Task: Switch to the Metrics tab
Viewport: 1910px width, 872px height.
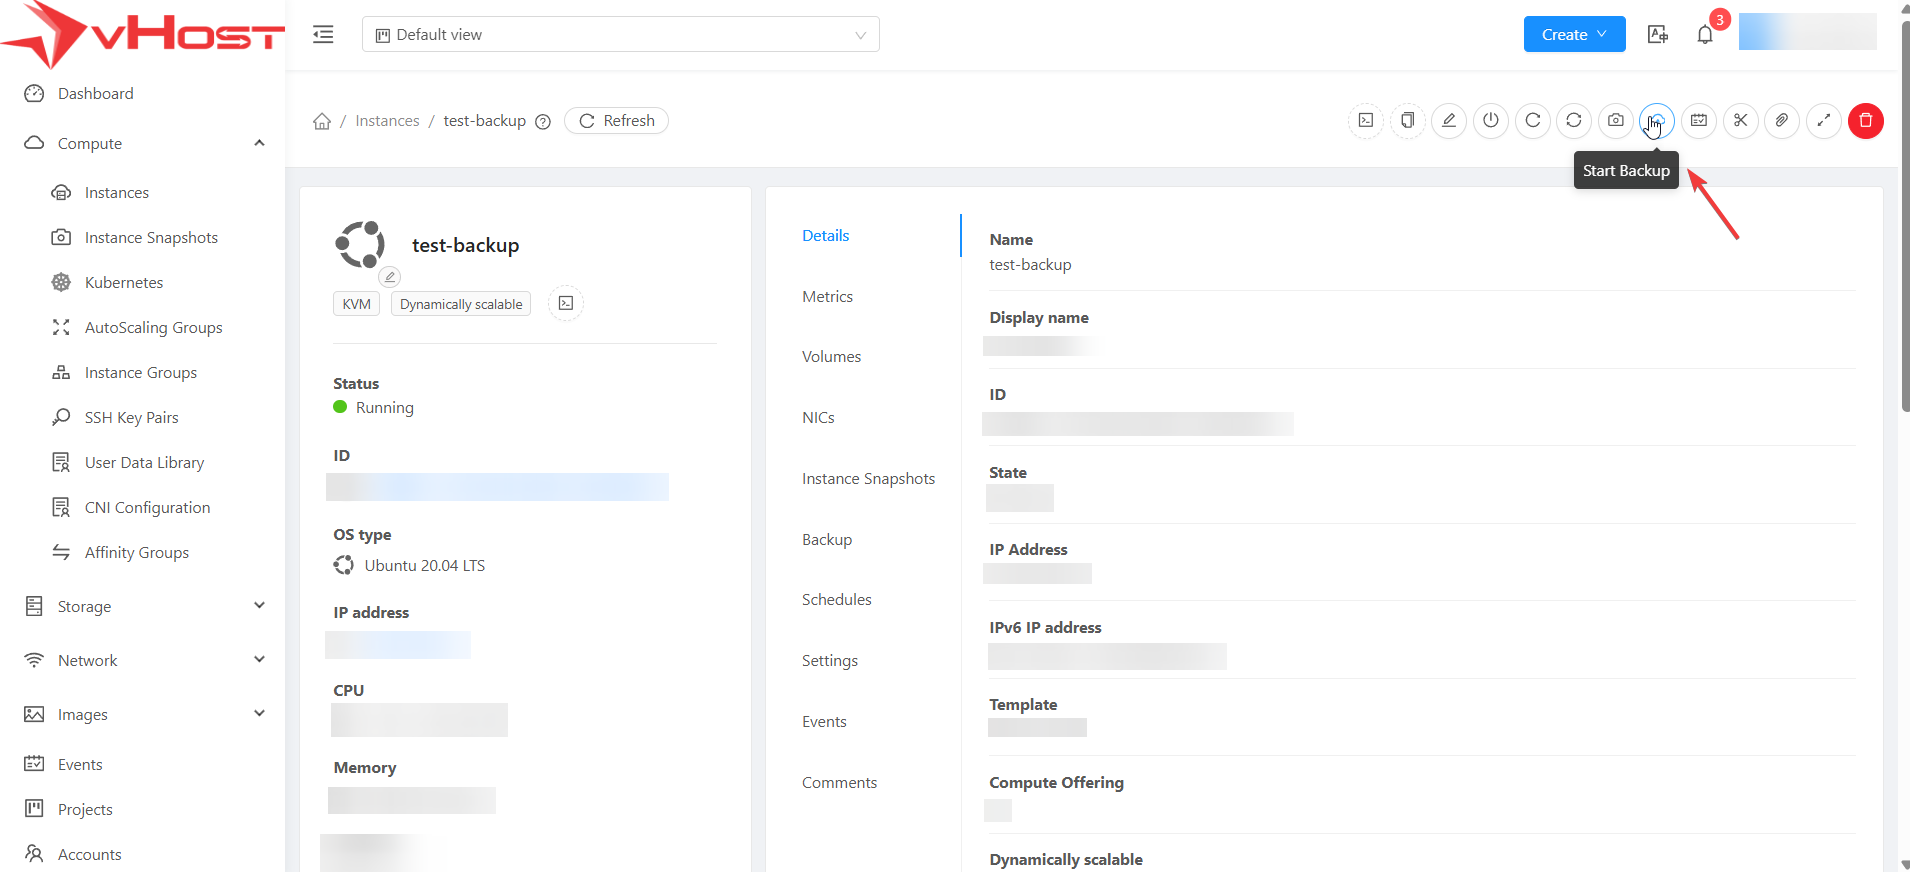Action: [827, 297]
